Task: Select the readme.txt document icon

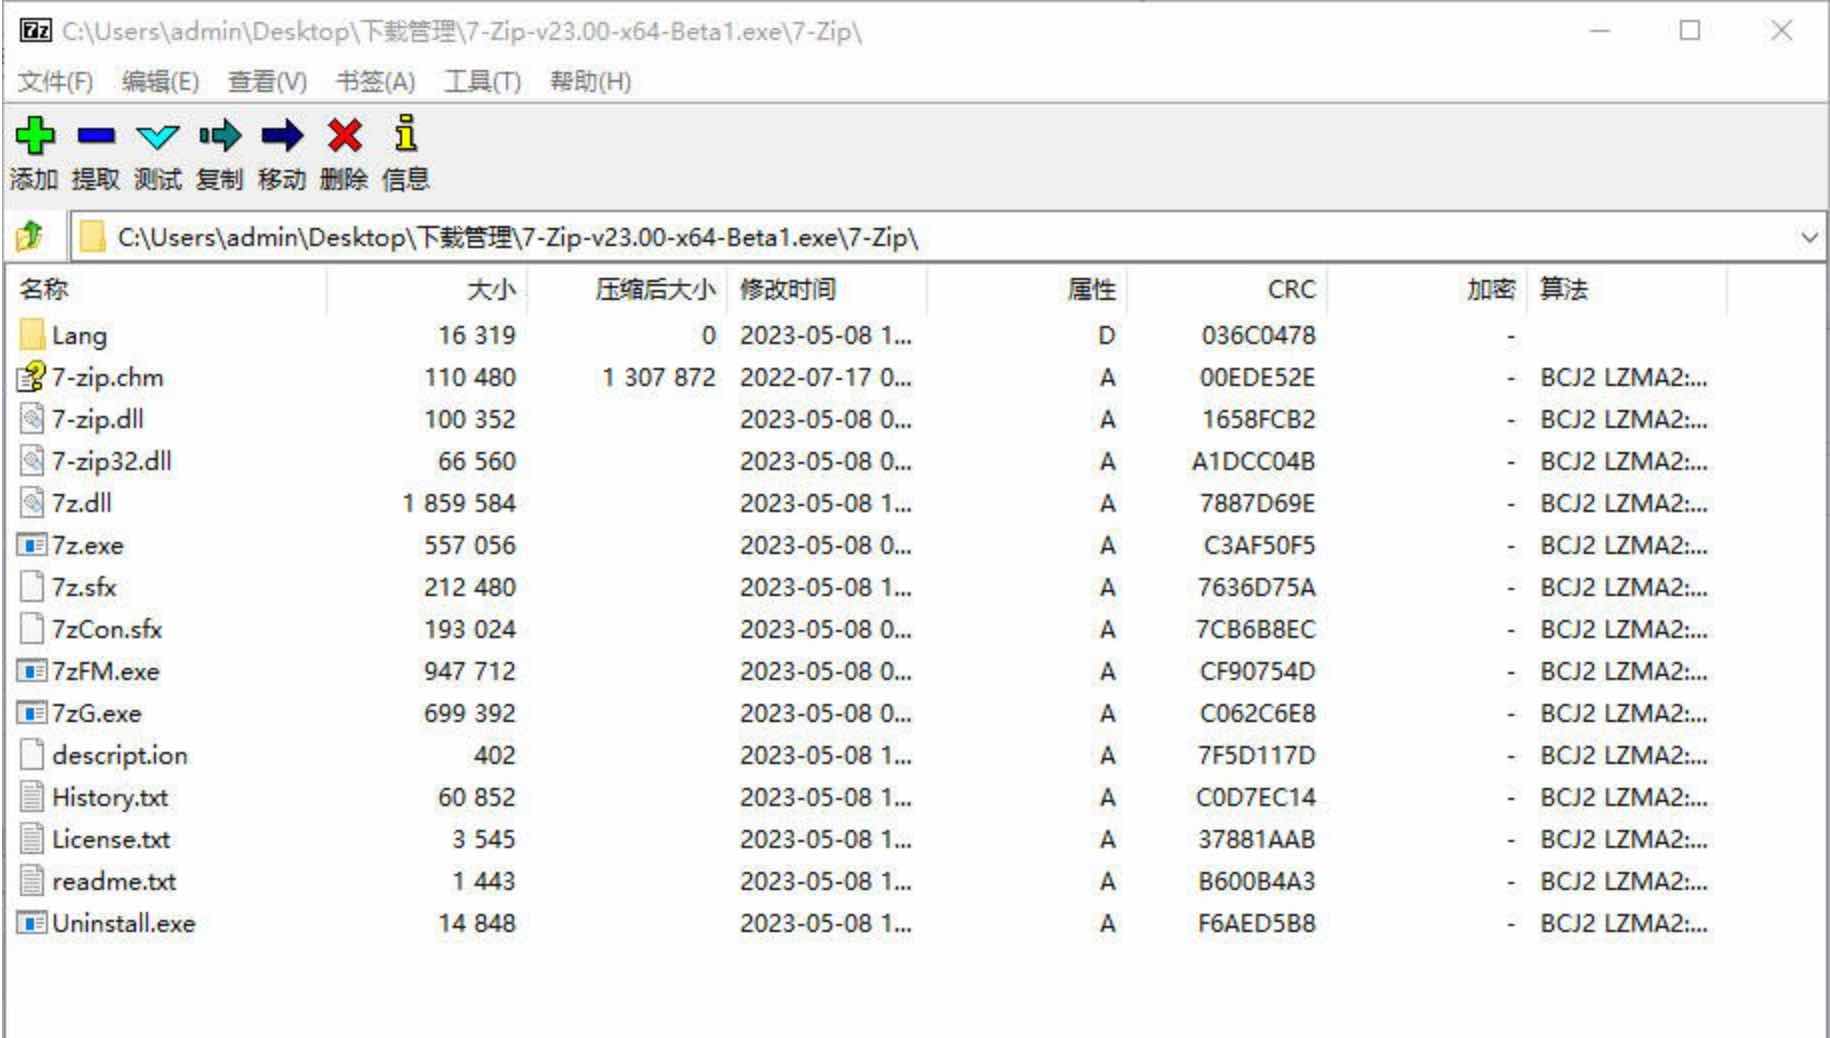Action: coord(32,881)
